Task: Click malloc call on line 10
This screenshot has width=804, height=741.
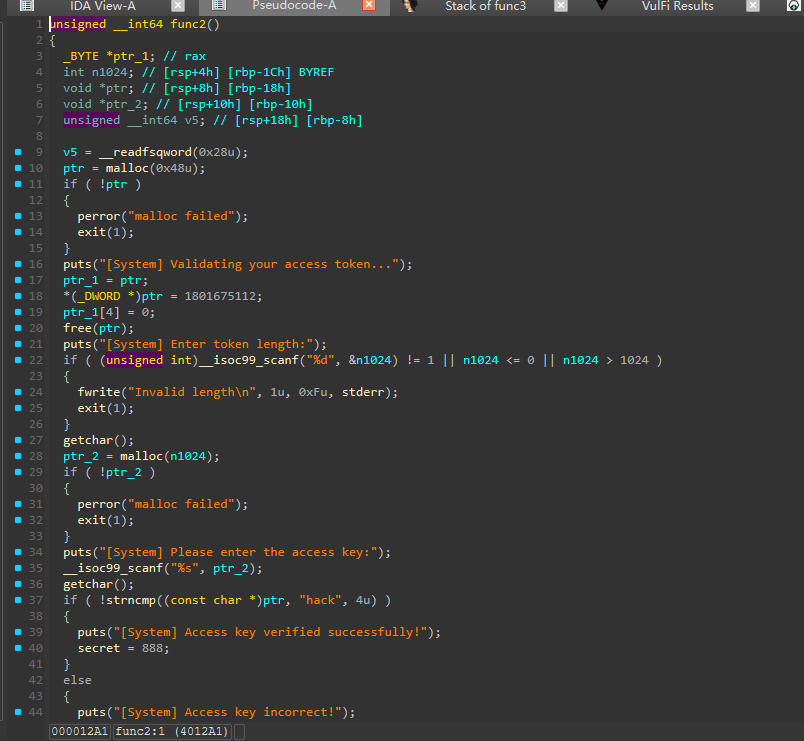Action: tap(127, 168)
